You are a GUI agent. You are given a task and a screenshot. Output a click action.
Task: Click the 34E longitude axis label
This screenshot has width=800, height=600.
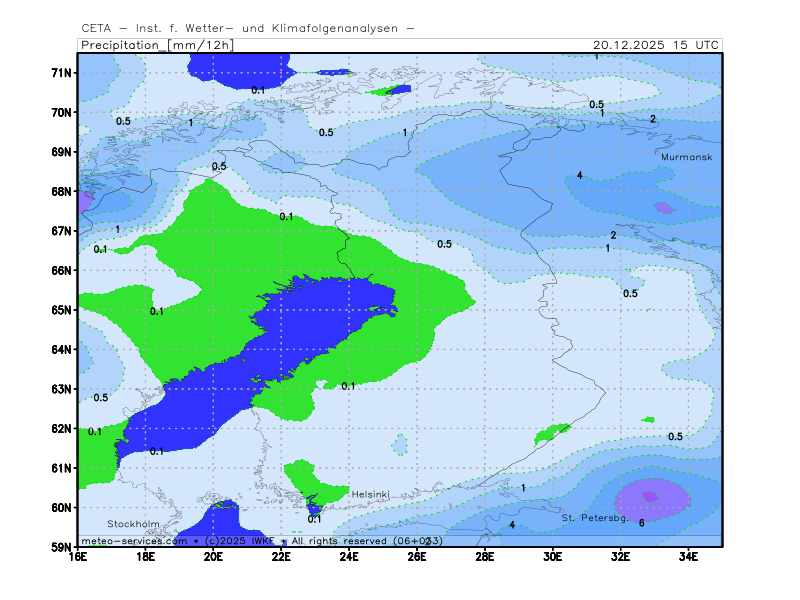(688, 557)
